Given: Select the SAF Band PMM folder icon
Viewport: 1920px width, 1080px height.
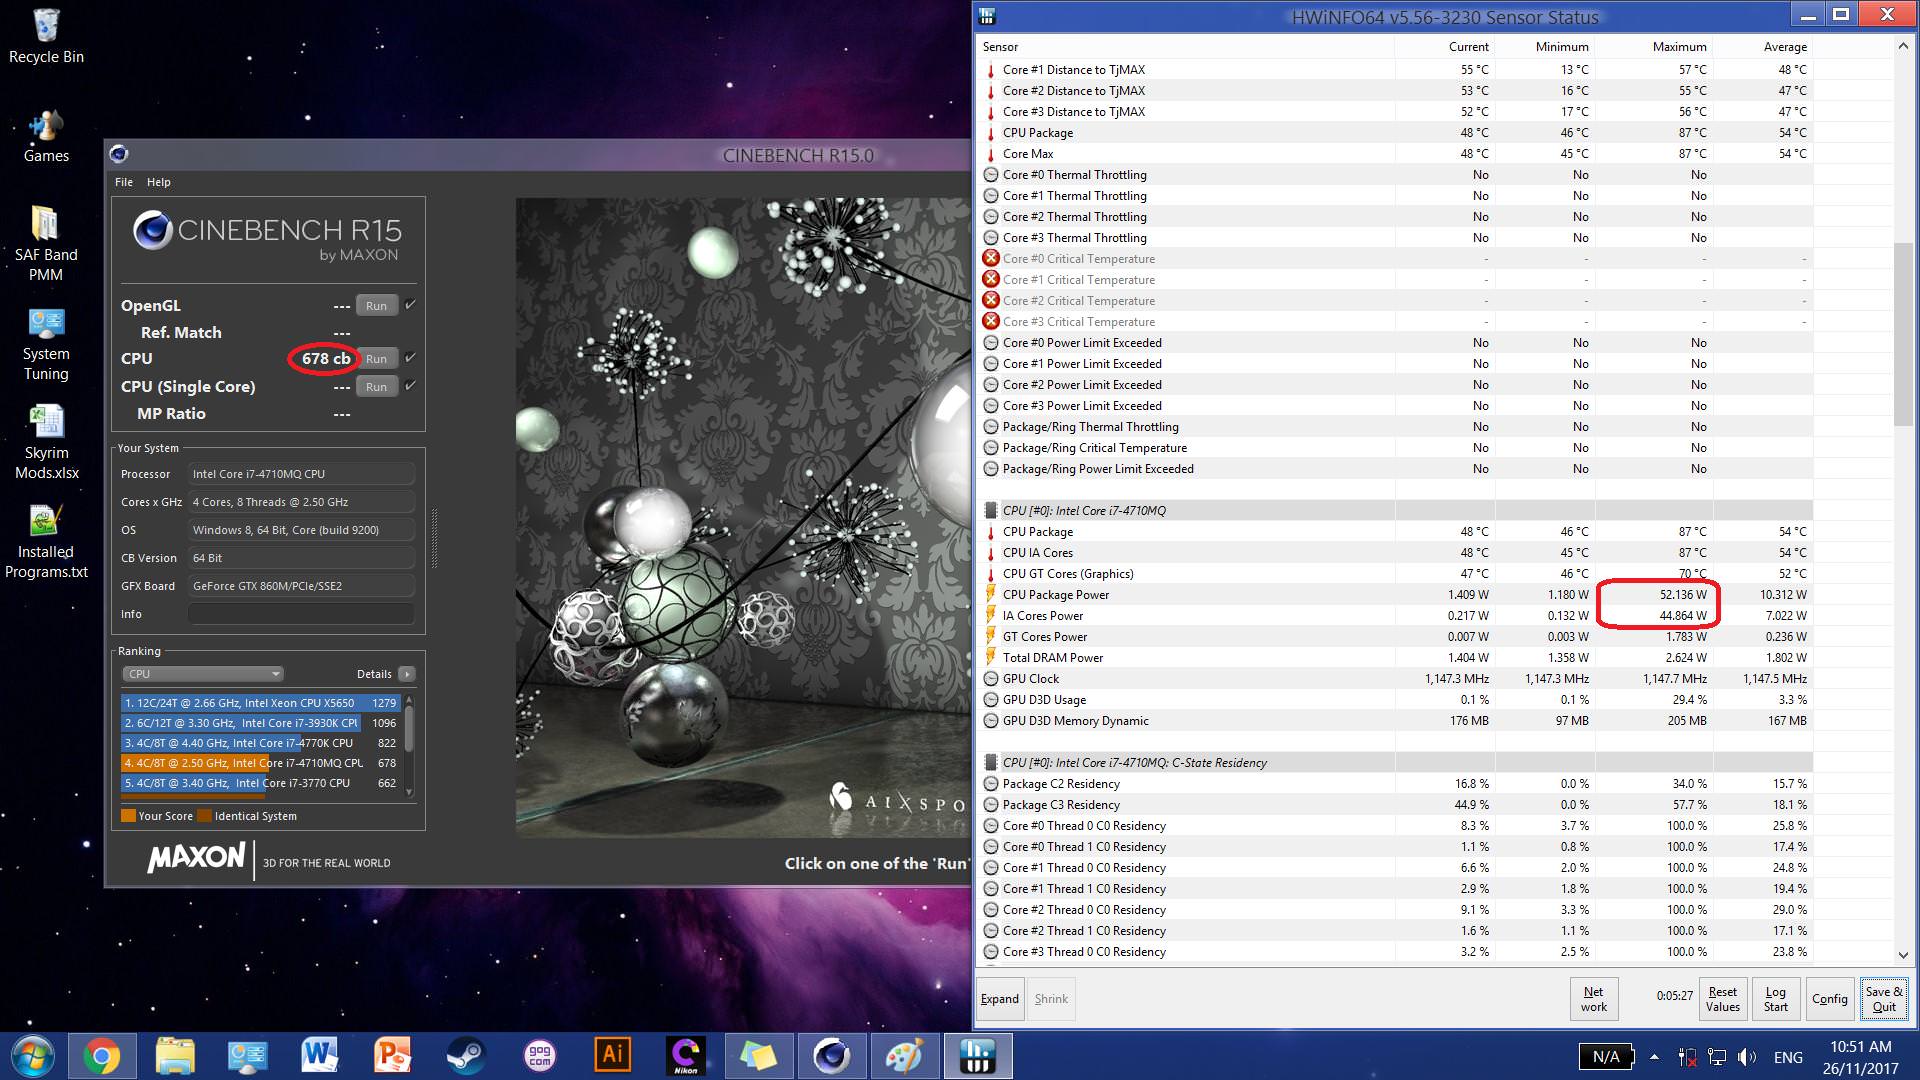Looking at the screenshot, I should click(46, 244).
